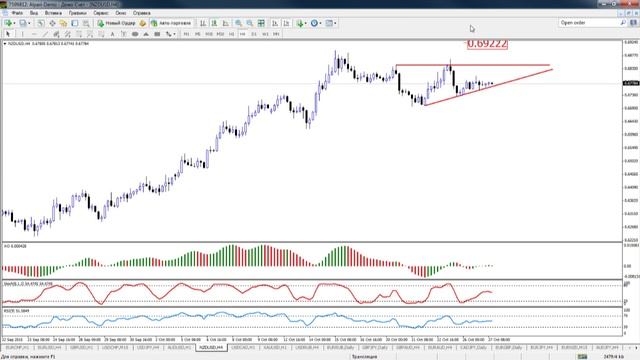
Task: Select the M5 timeframe button
Action: 198,34
